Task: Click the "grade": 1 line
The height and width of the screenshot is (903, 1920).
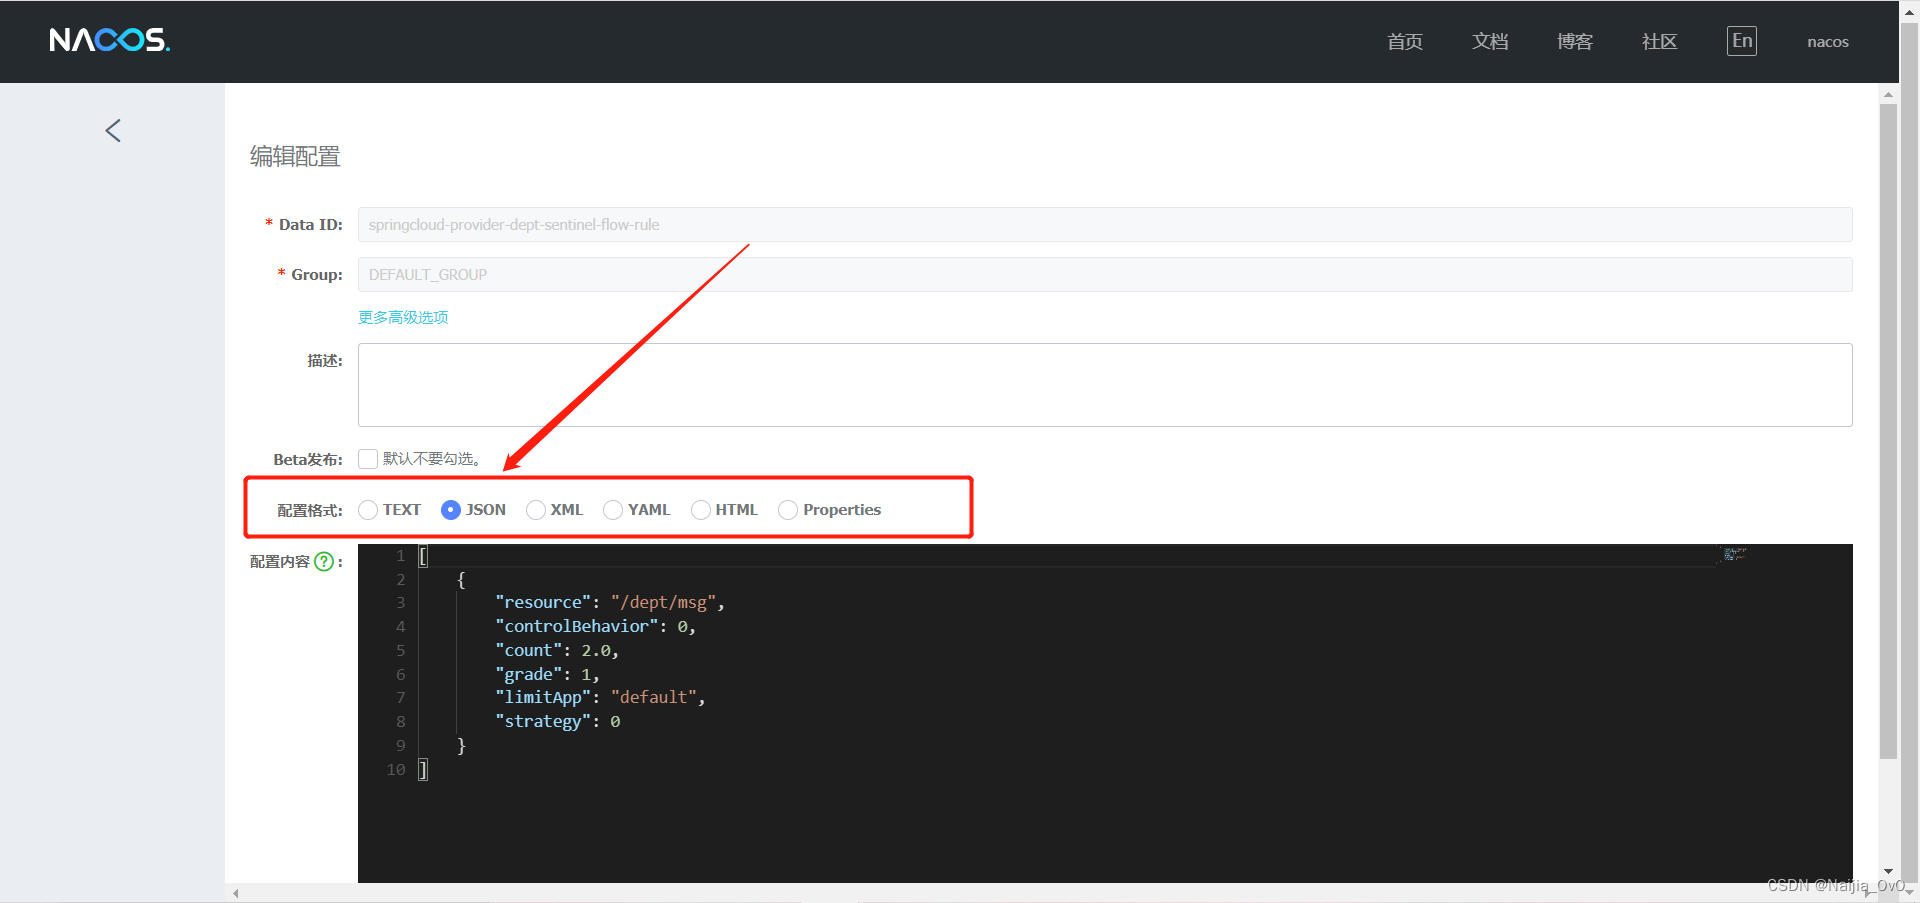Action: pyautogui.click(x=547, y=674)
